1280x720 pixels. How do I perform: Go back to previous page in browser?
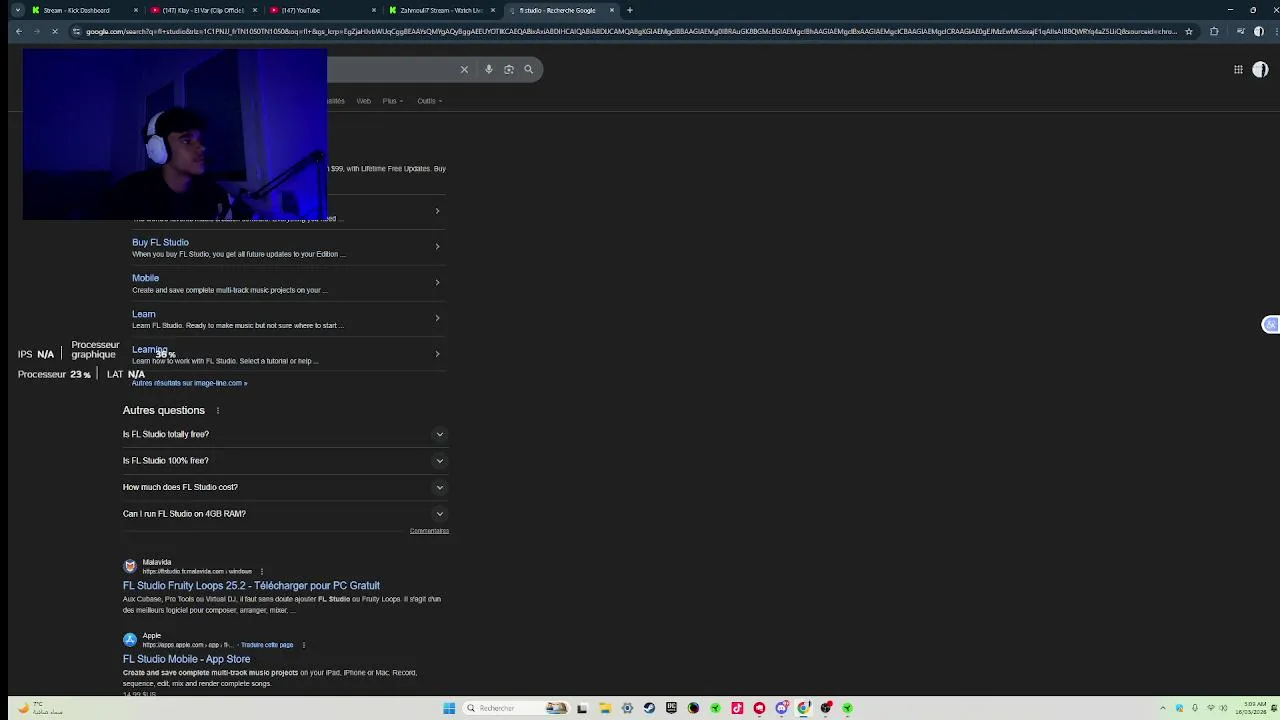coord(18,31)
